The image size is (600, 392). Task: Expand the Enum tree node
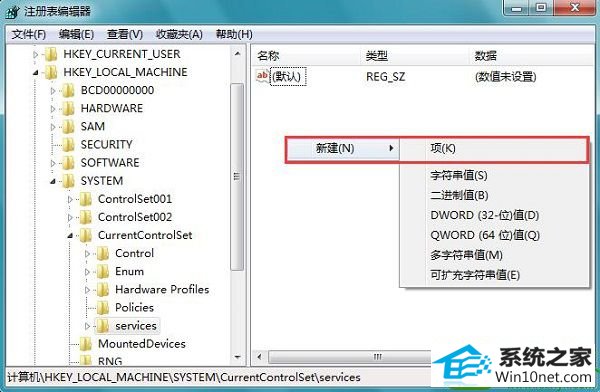87,272
